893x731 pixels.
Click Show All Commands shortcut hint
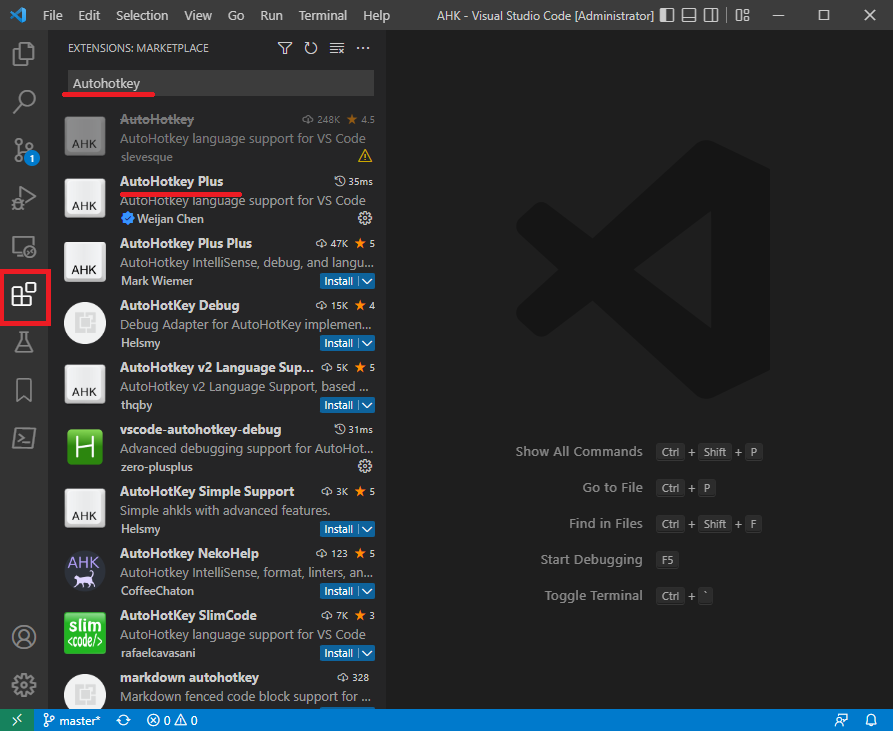(x=638, y=452)
